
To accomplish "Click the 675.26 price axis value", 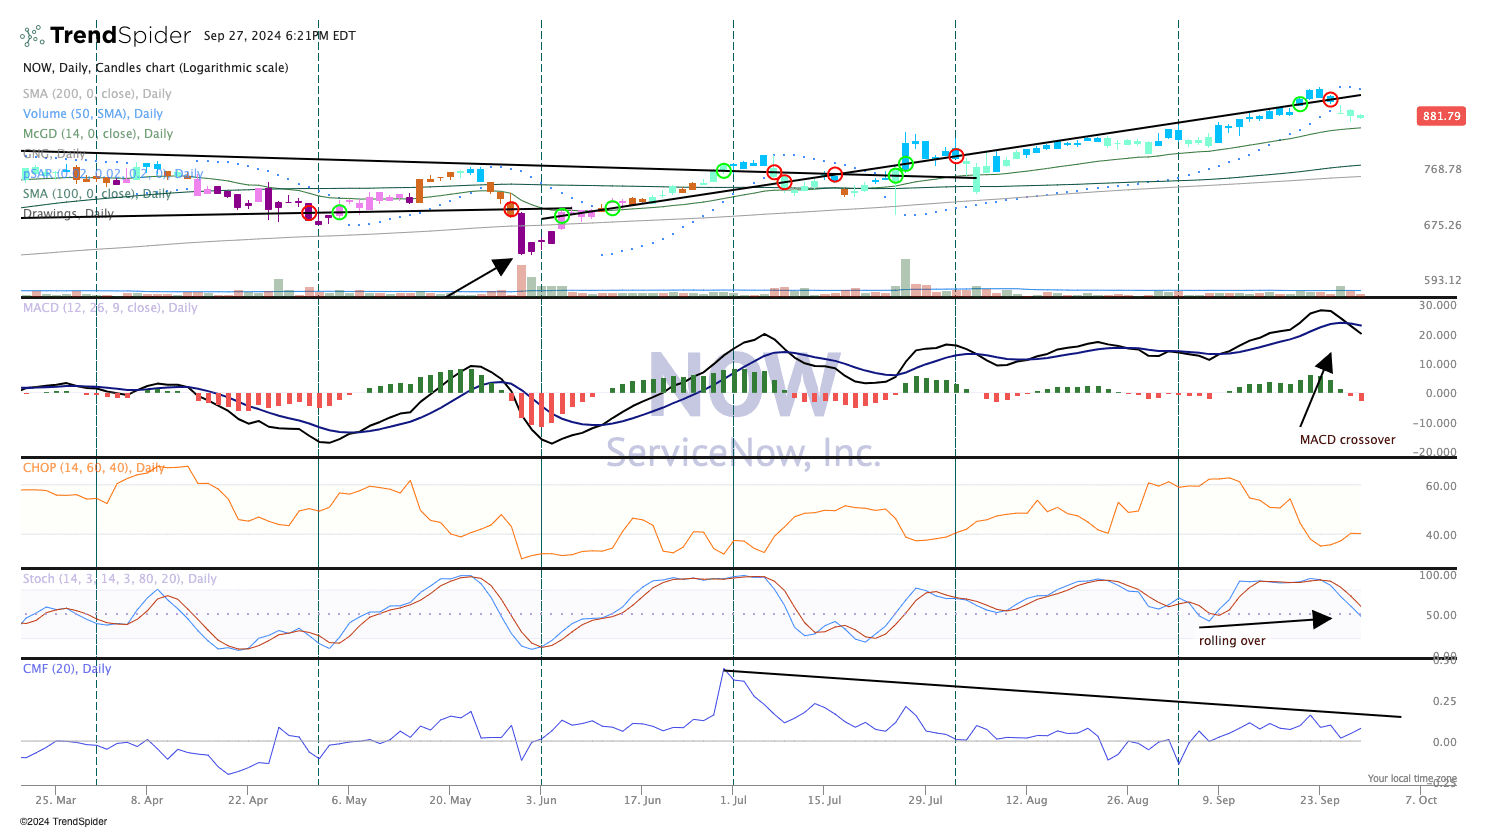I will click(1443, 225).
